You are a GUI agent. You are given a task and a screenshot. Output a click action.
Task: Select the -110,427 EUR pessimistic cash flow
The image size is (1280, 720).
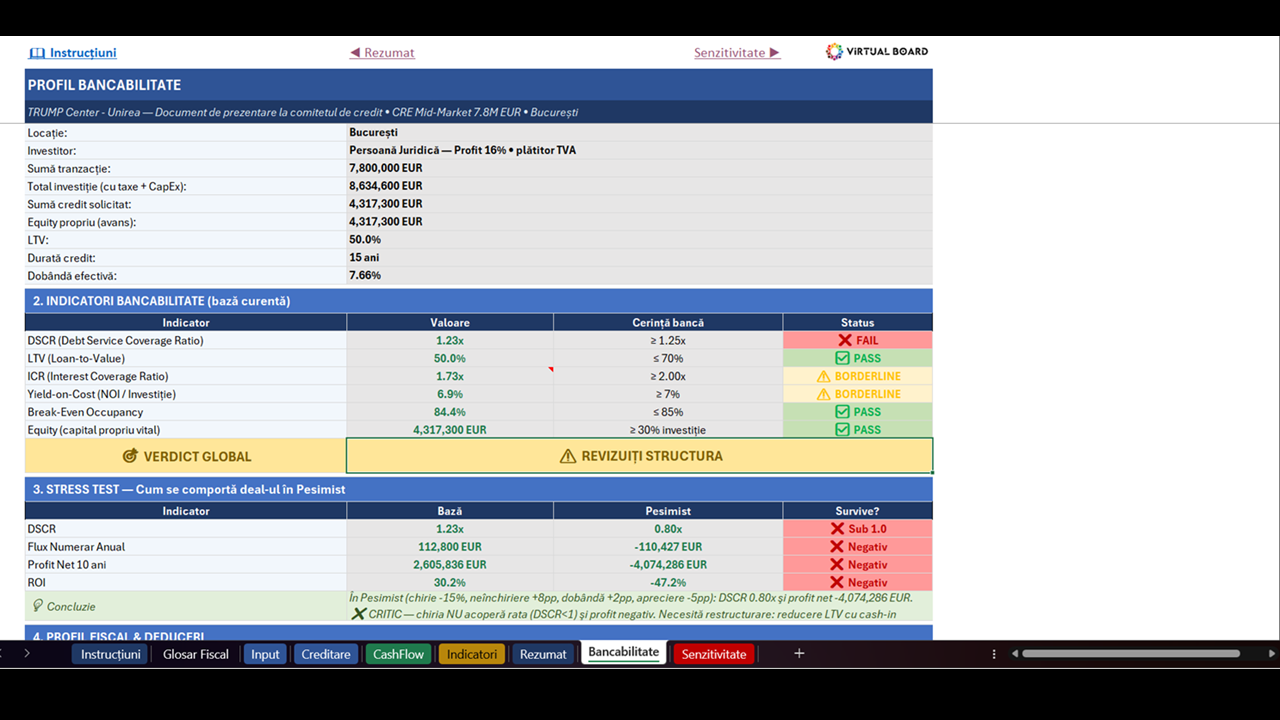click(668, 547)
